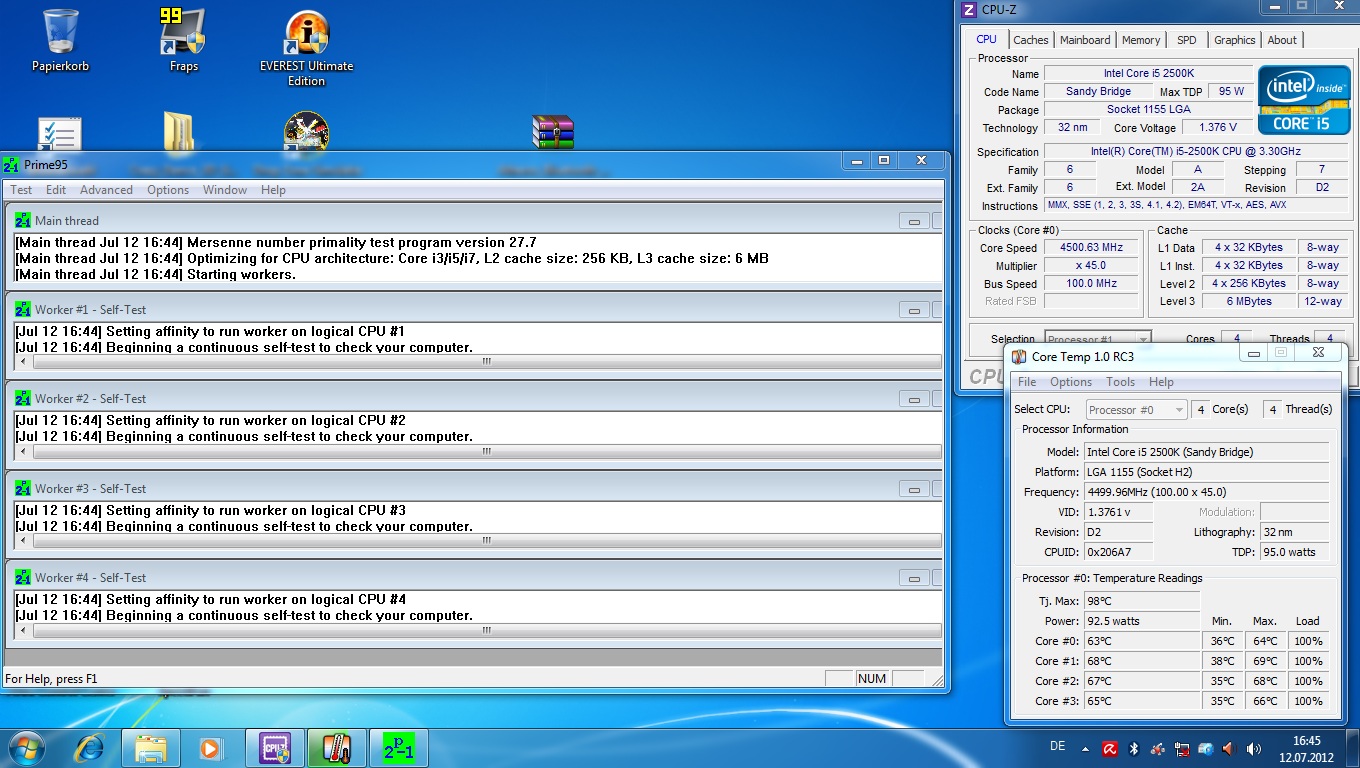The width and height of the screenshot is (1360, 768).
Task: Click the Core Speed 4500.63 MHz value
Action: [1091, 248]
